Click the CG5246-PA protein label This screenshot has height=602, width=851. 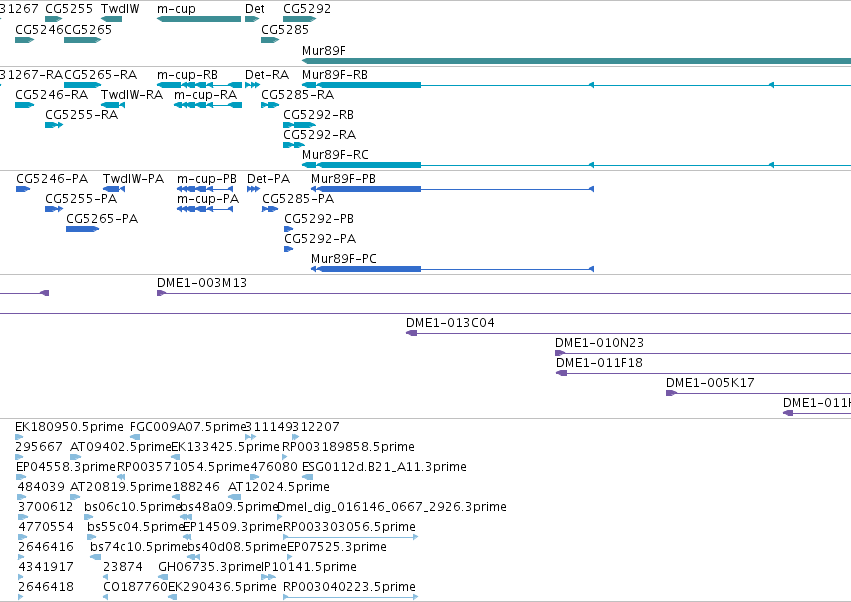(52, 179)
